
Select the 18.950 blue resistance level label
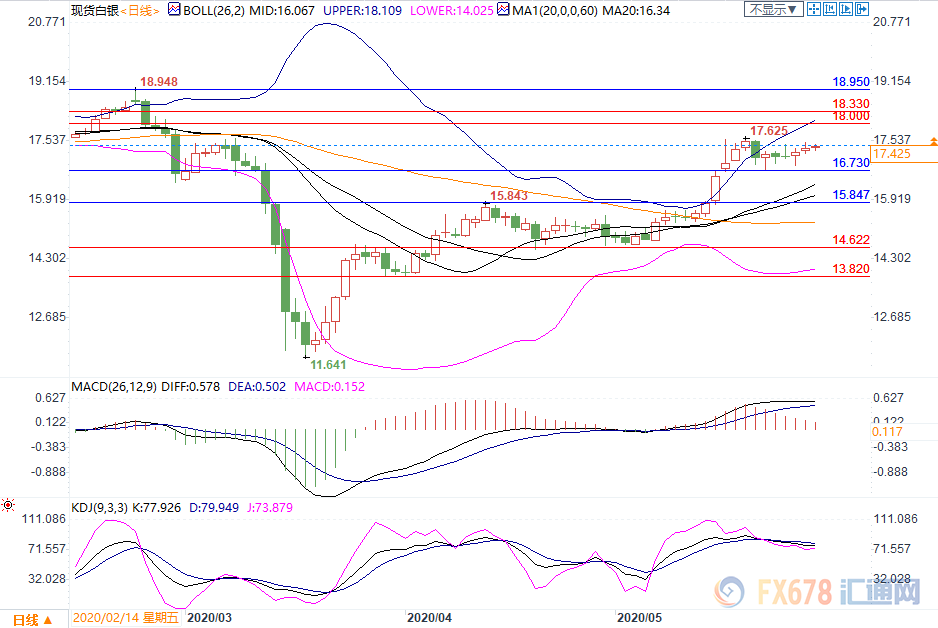(851, 82)
